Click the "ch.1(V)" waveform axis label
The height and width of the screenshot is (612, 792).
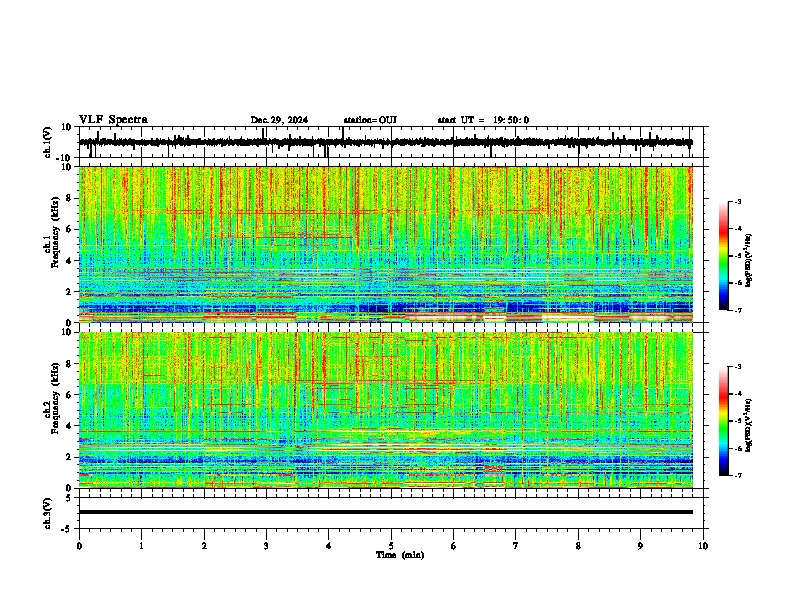point(48,142)
